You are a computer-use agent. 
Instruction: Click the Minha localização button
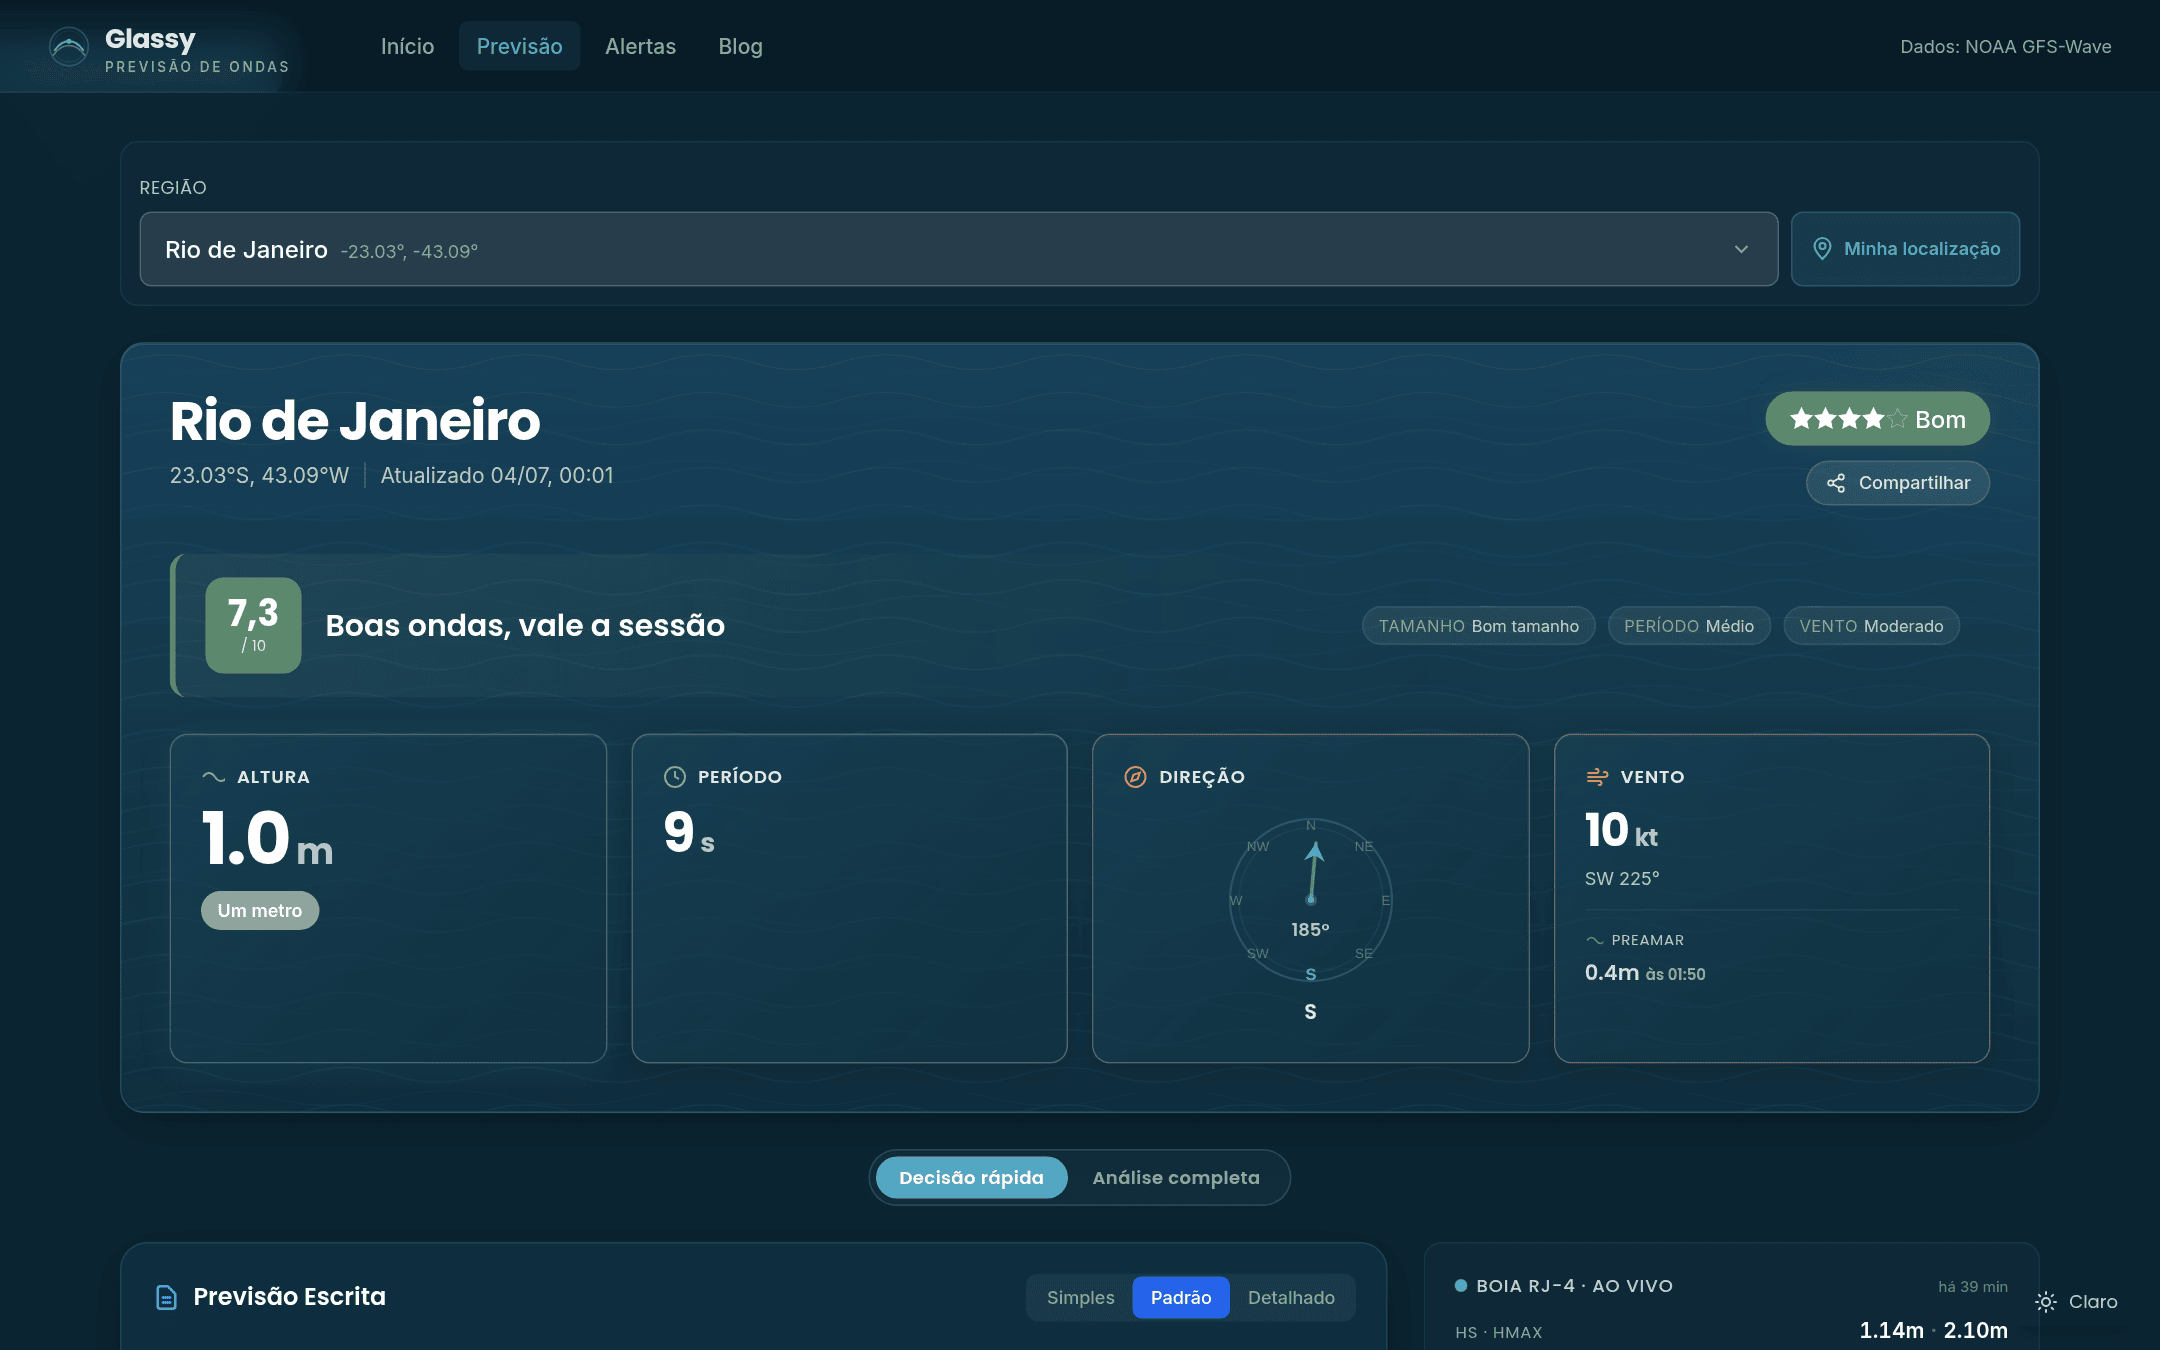tap(1905, 249)
